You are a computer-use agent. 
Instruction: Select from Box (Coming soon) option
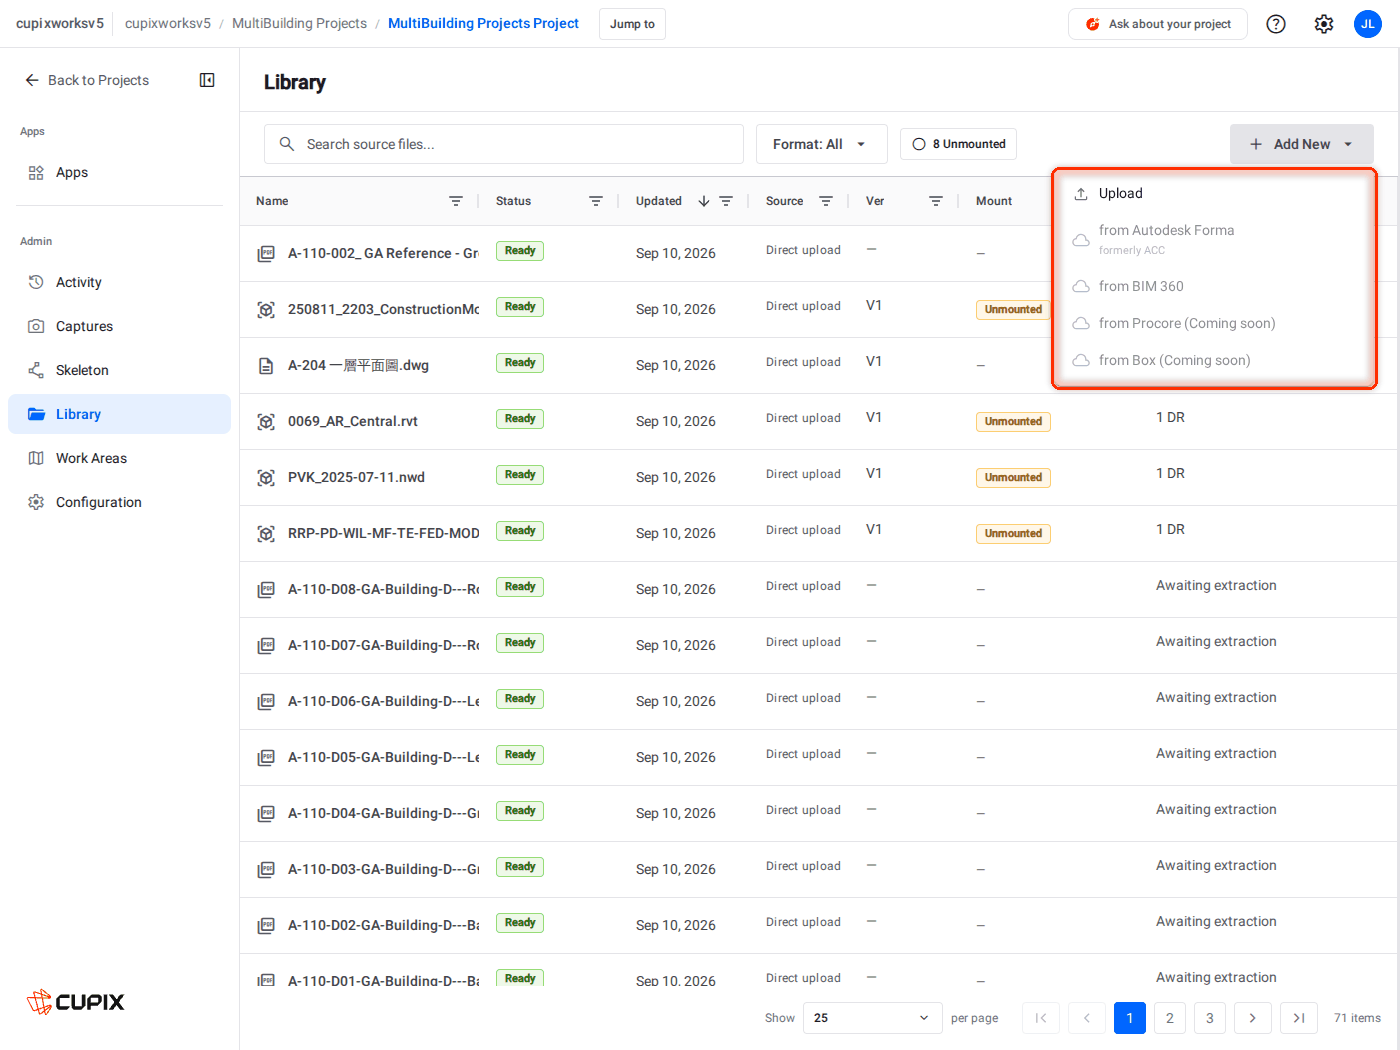1215,360
